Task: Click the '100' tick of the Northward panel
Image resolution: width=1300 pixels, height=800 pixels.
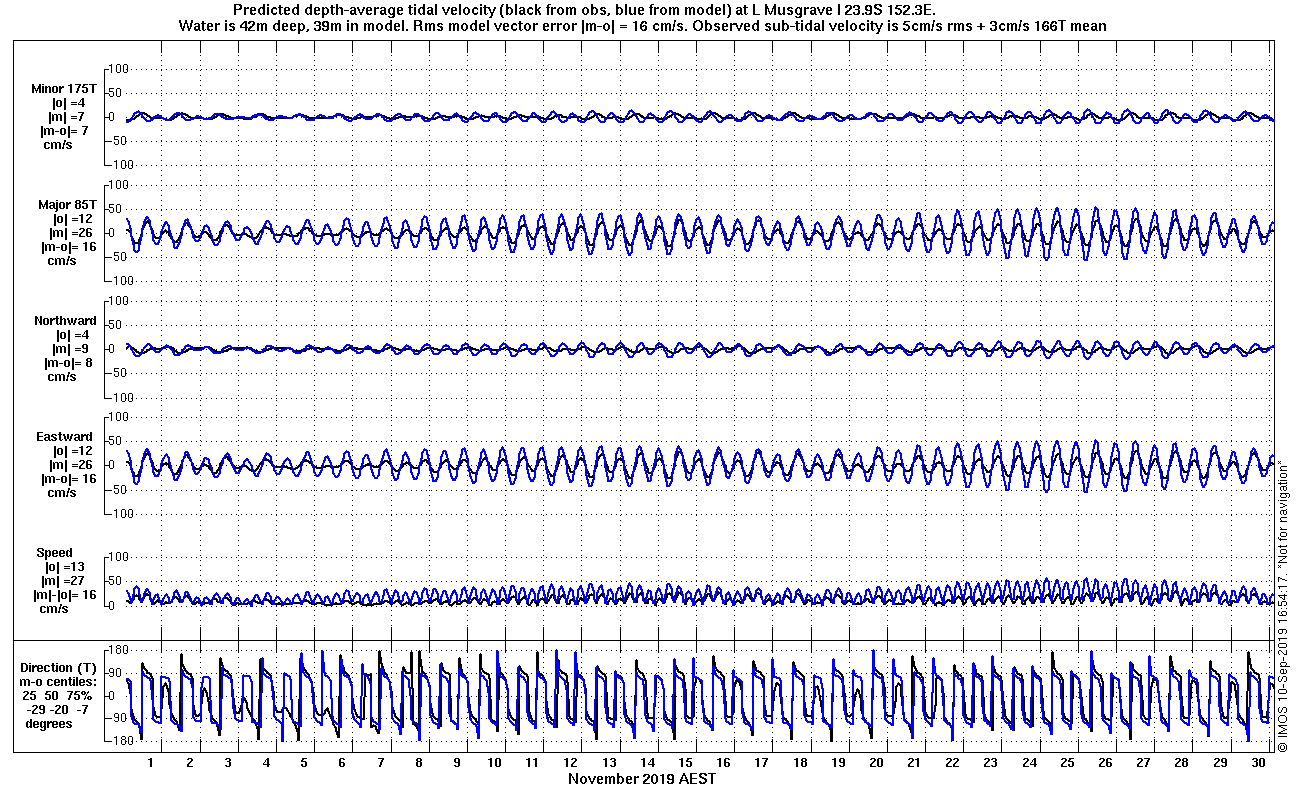Action: pyautogui.click(x=119, y=301)
